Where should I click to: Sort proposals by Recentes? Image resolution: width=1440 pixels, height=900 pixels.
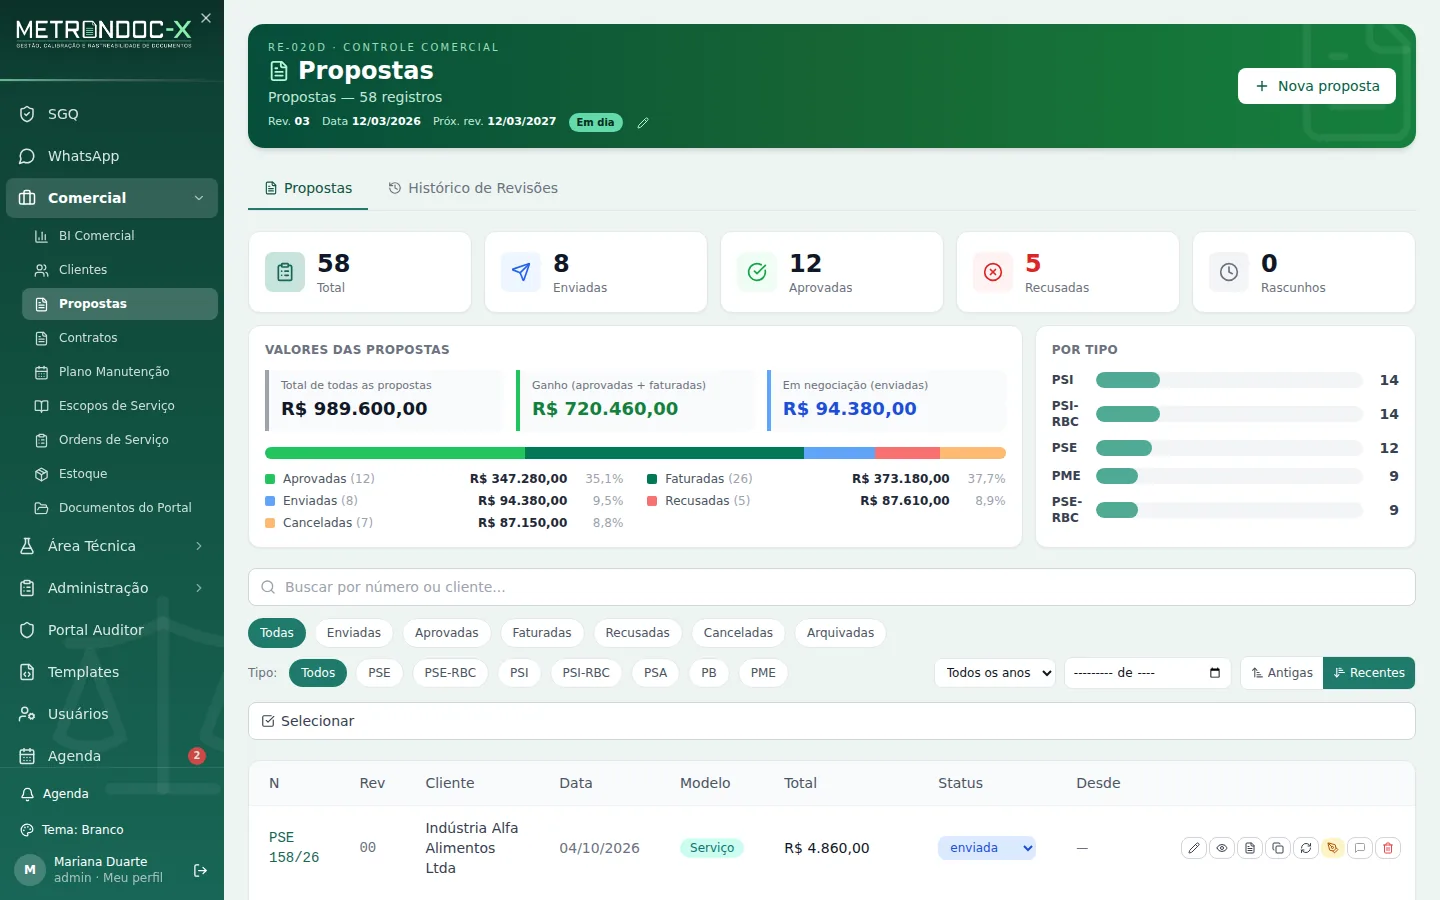click(x=1369, y=673)
